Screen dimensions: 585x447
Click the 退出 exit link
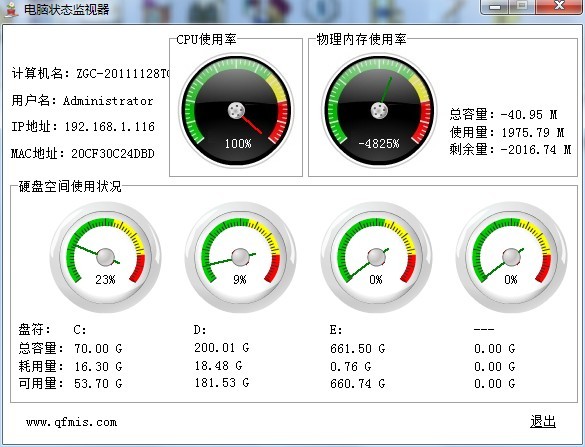pos(543,422)
